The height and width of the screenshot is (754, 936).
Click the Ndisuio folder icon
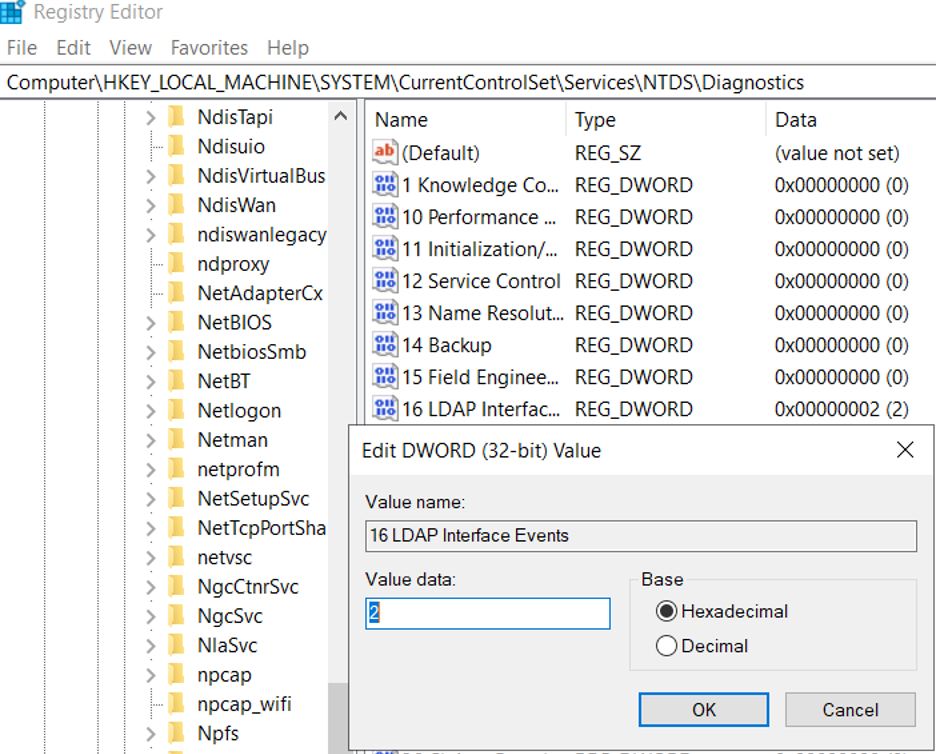click(x=176, y=146)
